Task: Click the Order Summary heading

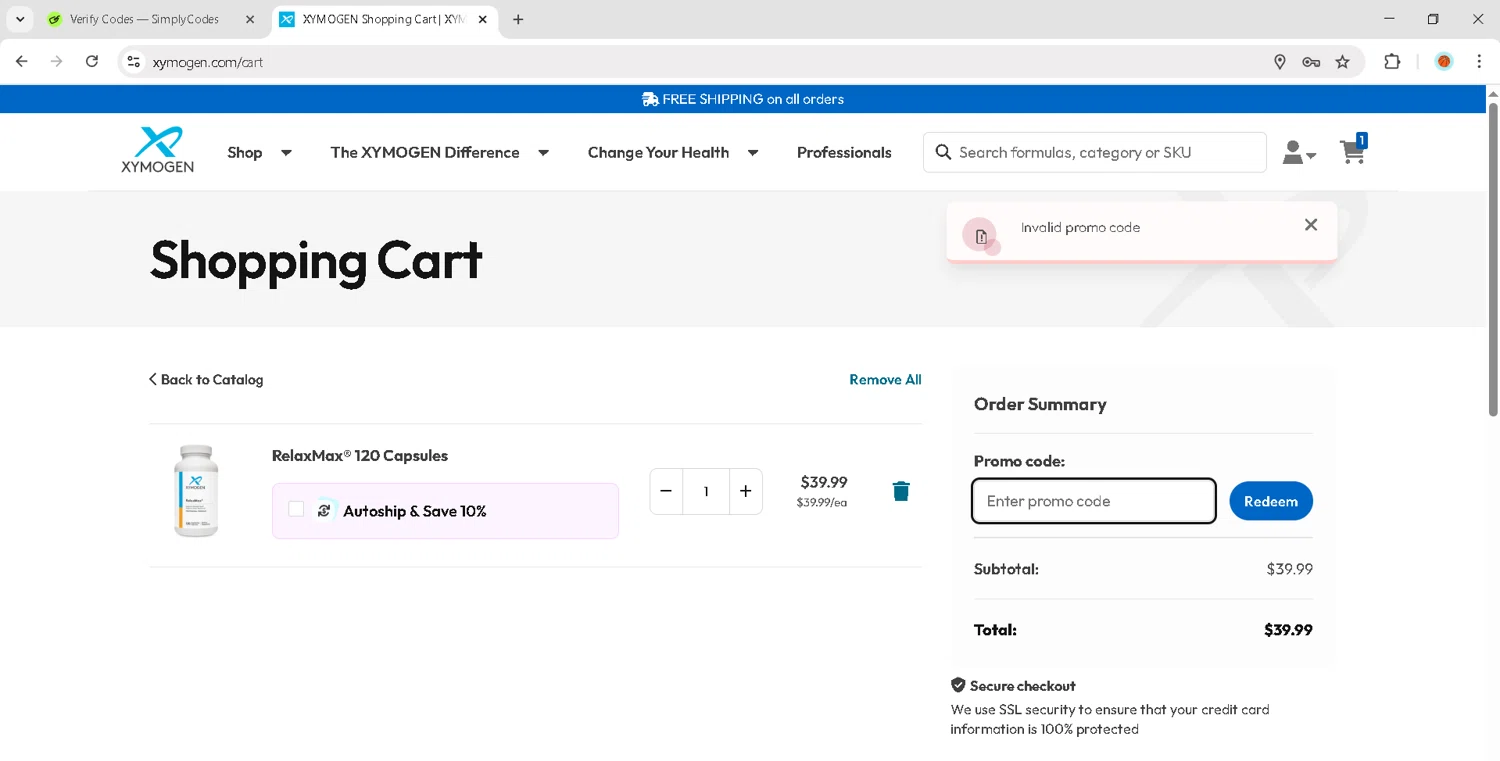Action: pos(1040,404)
